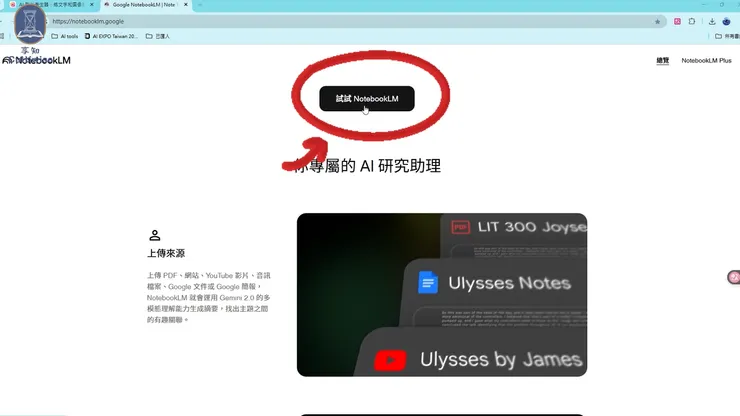This screenshot has height=416, width=740.
Task: Click the blue Docs icon beside Ulysses Notes
Action: 428,282
